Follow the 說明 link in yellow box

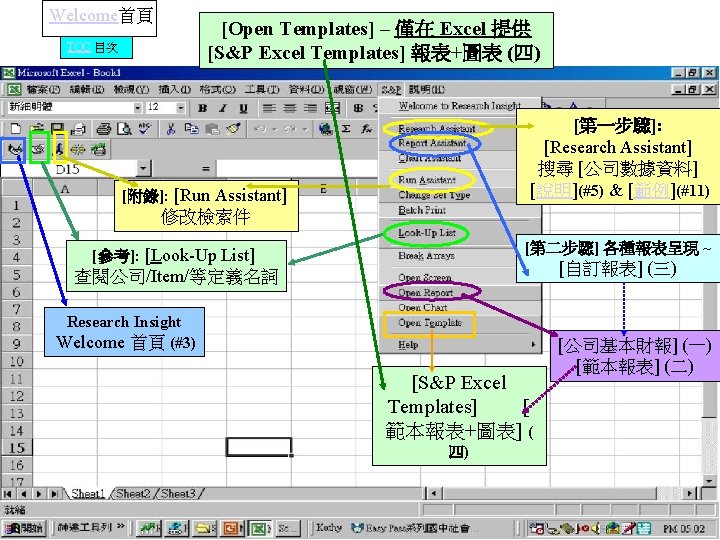[554, 191]
